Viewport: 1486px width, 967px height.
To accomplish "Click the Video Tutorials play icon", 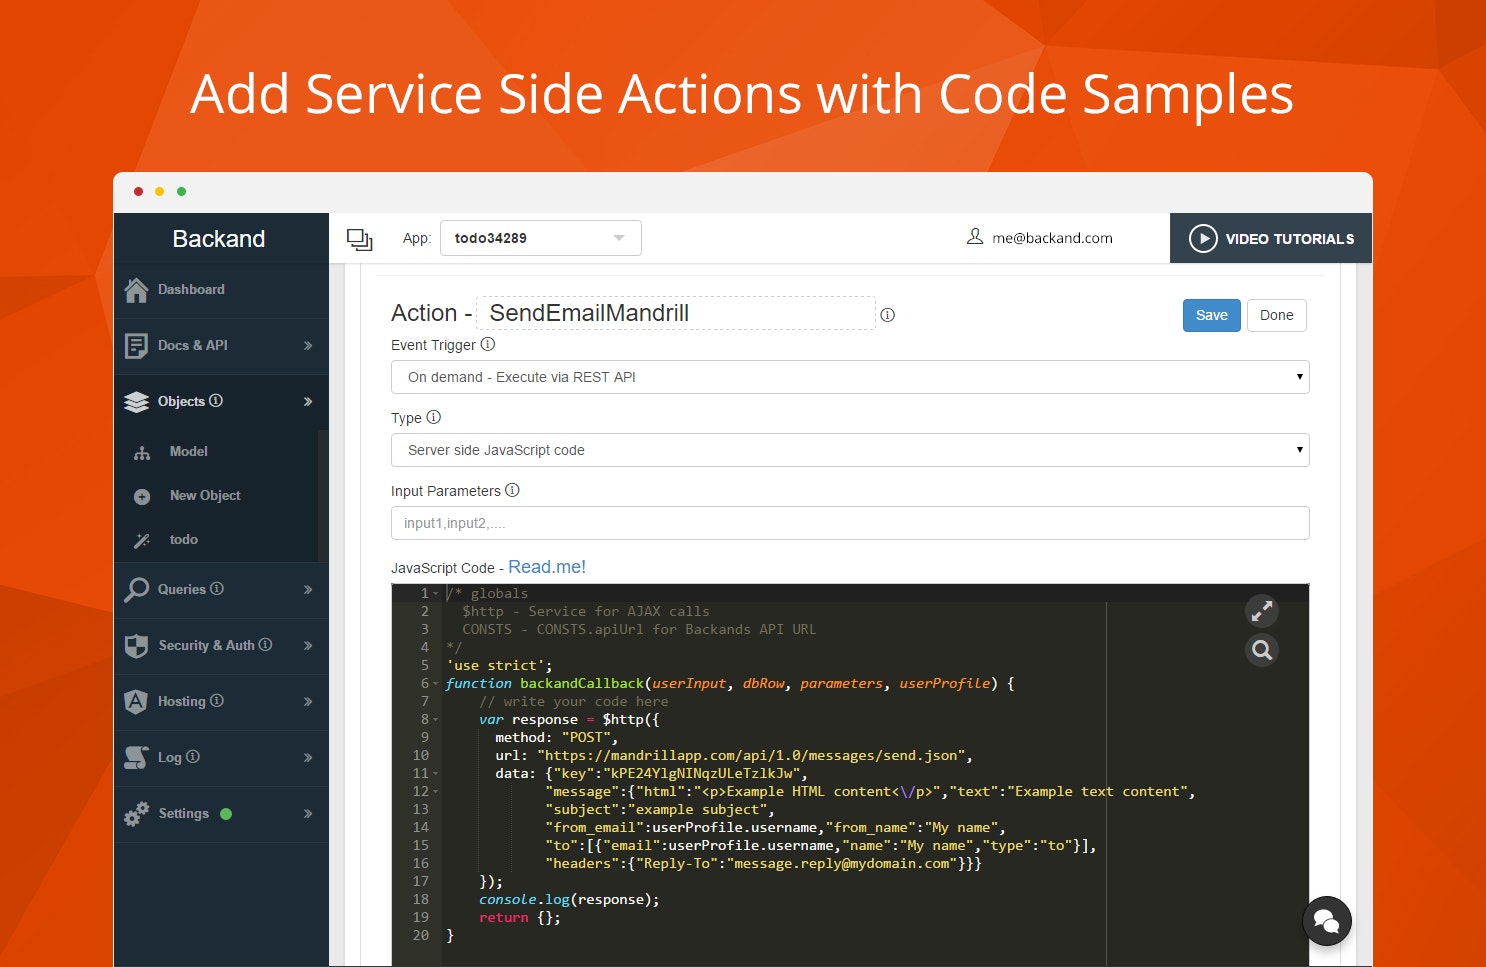I will click(1203, 239).
